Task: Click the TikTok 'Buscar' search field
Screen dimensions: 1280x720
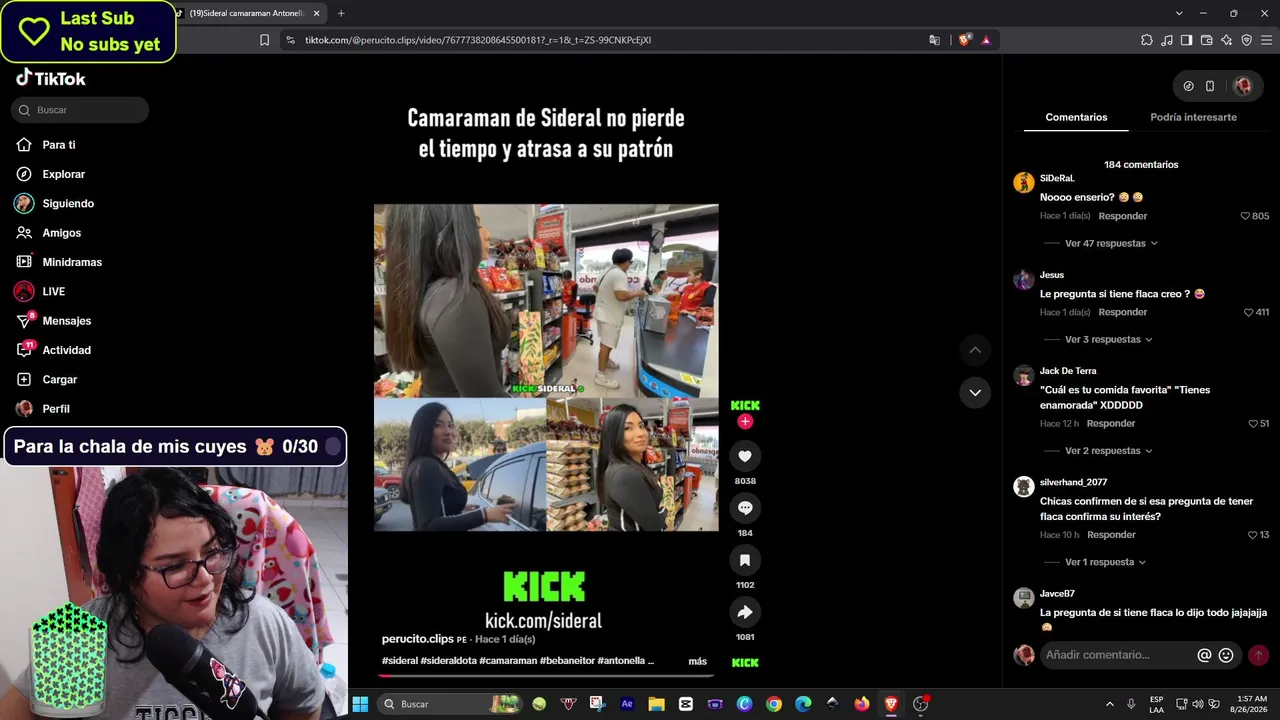Action: 80,110
